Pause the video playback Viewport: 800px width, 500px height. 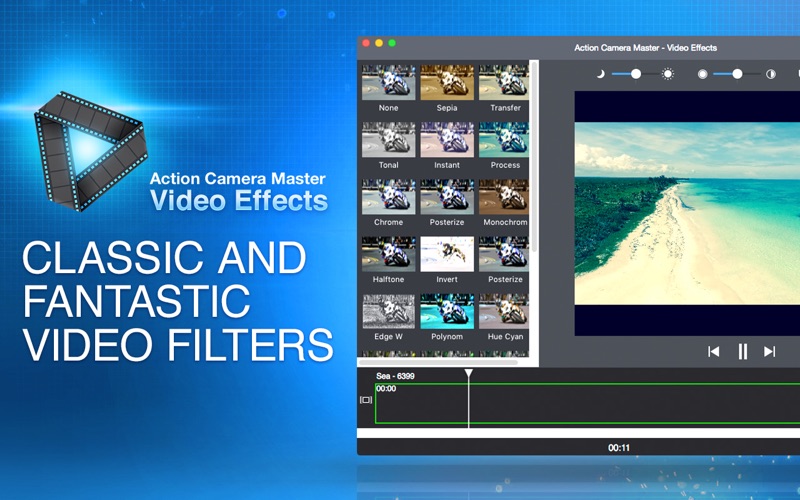[x=742, y=351]
